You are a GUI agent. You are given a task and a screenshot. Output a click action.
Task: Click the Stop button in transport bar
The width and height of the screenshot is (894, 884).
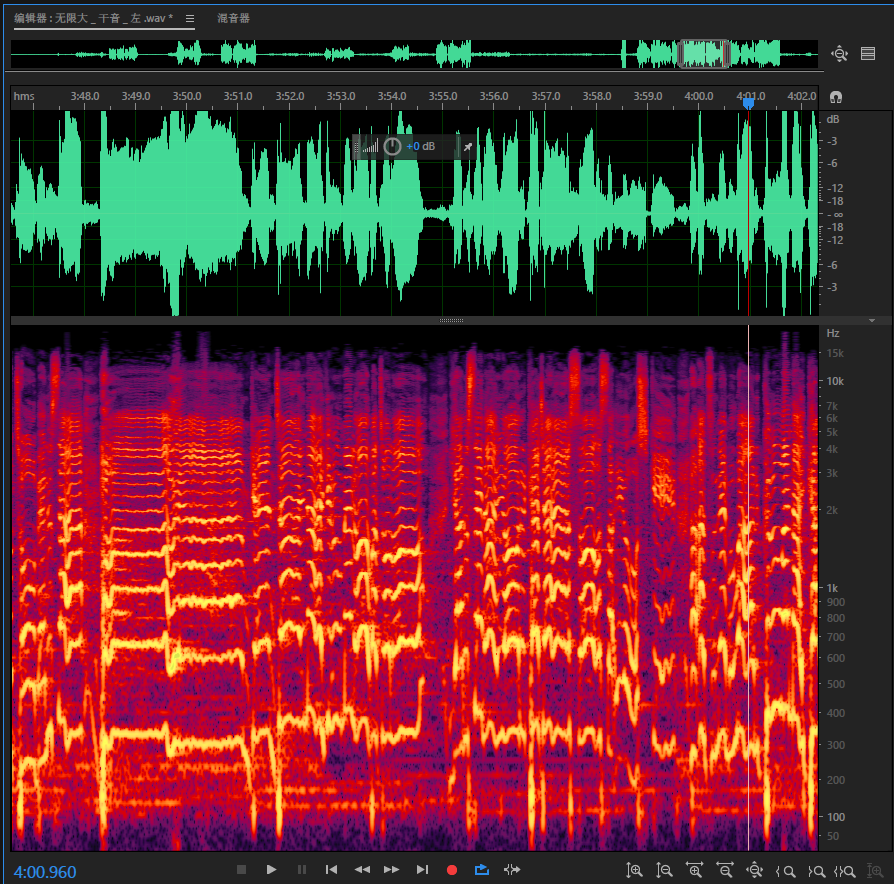click(241, 870)
